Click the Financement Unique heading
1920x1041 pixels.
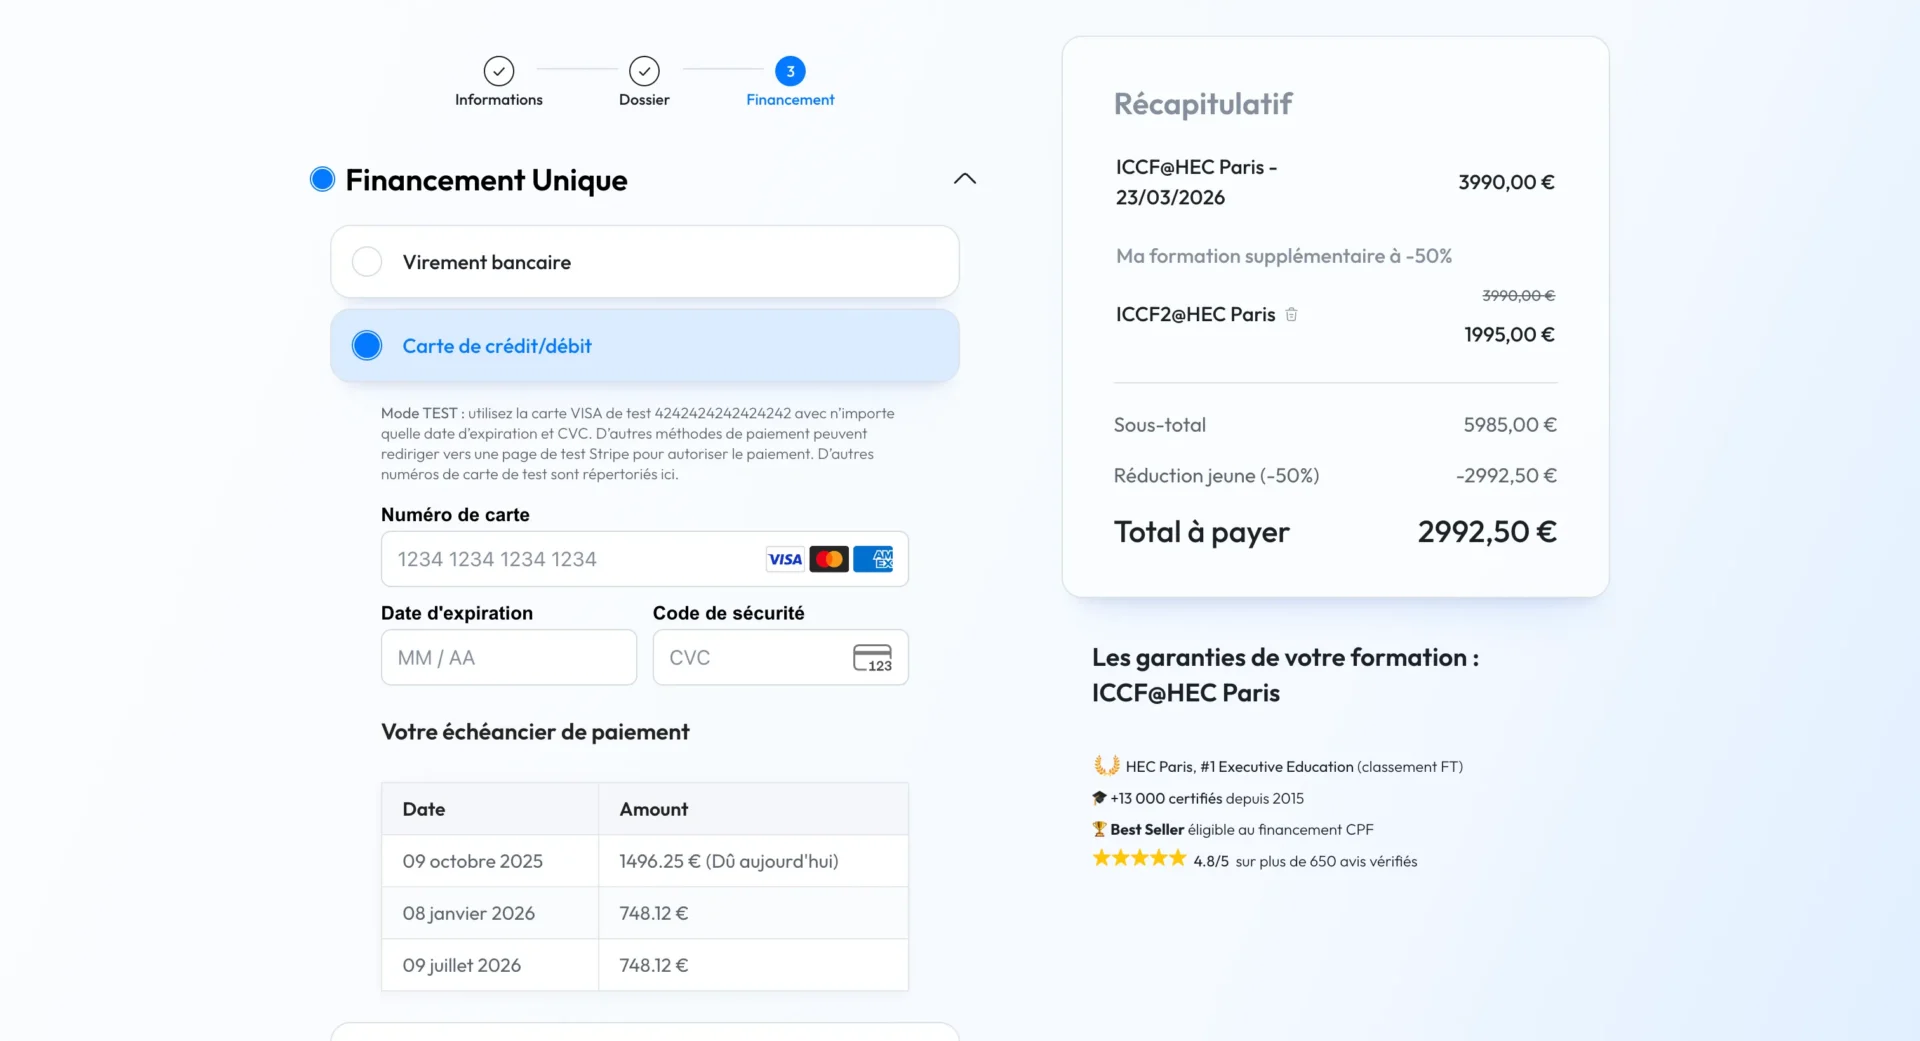(486, 180)
